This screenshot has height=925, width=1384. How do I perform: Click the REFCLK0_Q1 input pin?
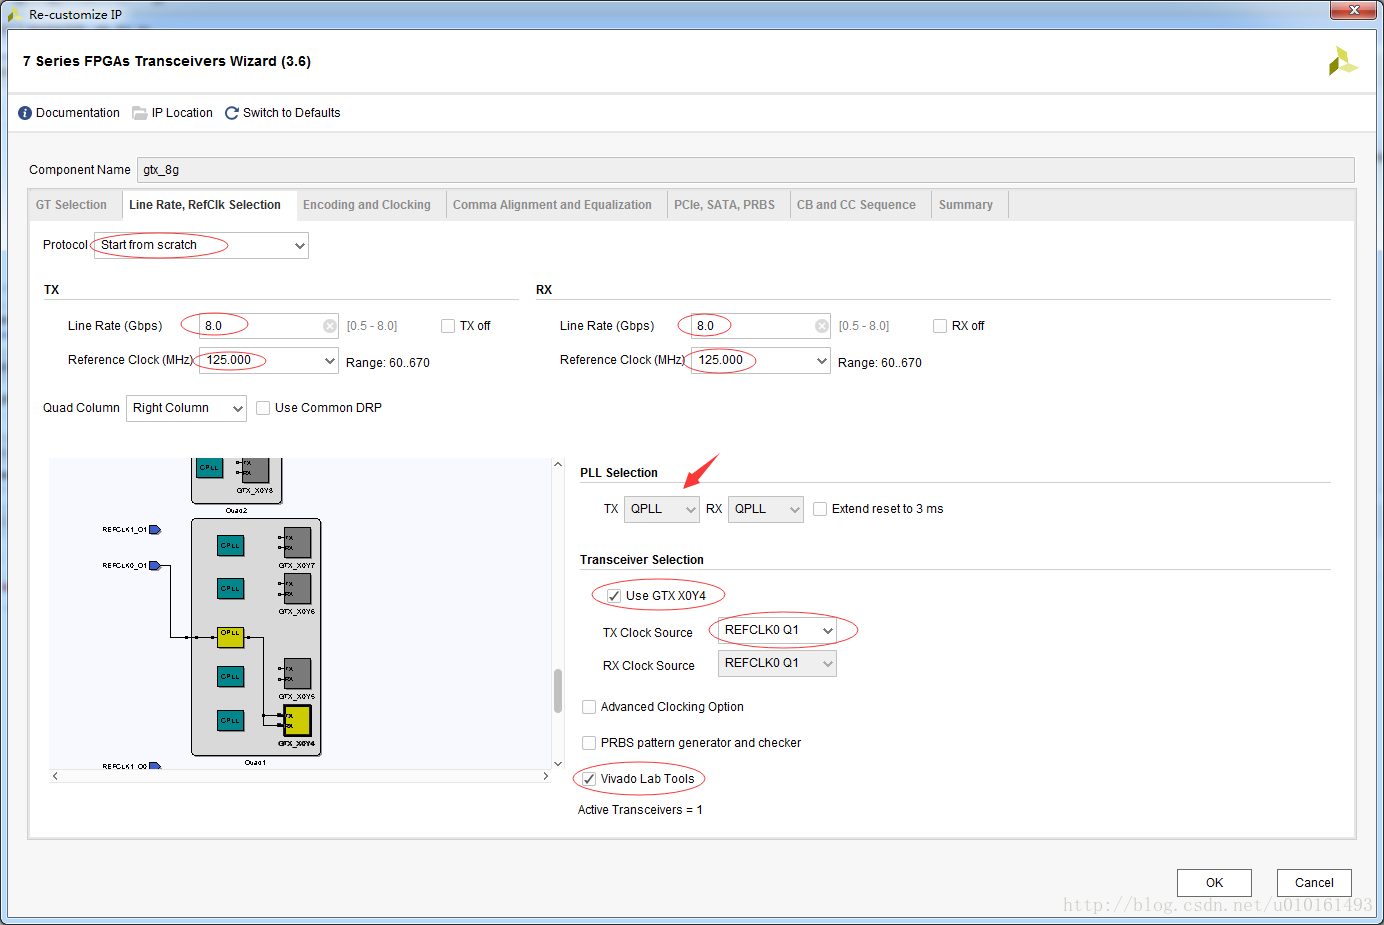pos(155,566)
